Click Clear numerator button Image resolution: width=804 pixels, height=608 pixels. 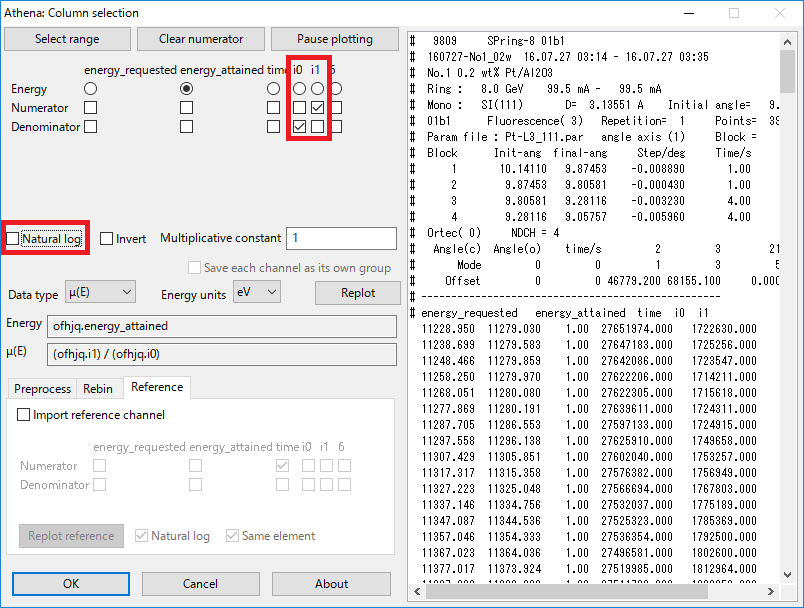(201, 39)
